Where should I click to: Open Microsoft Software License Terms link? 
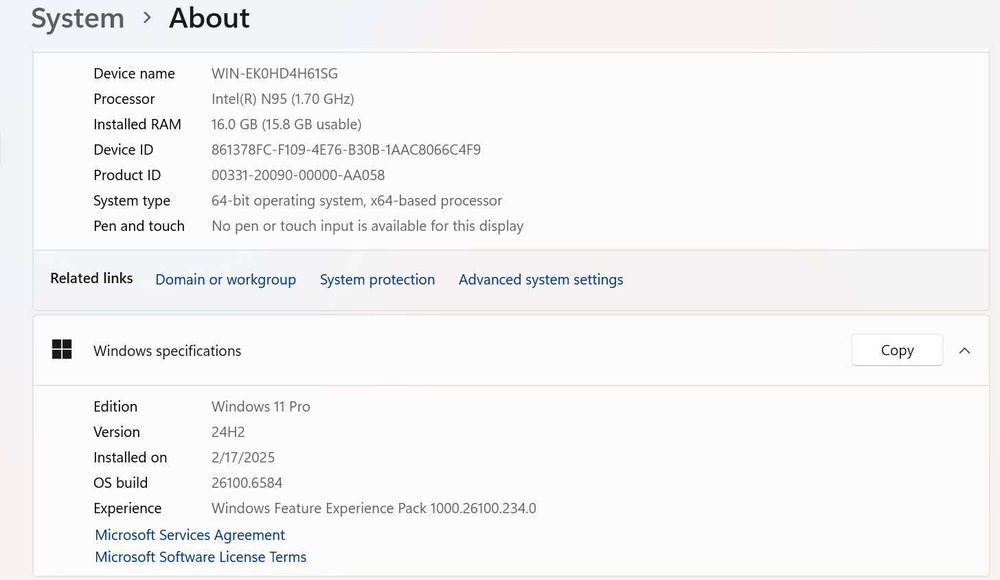tap(200, 557)
